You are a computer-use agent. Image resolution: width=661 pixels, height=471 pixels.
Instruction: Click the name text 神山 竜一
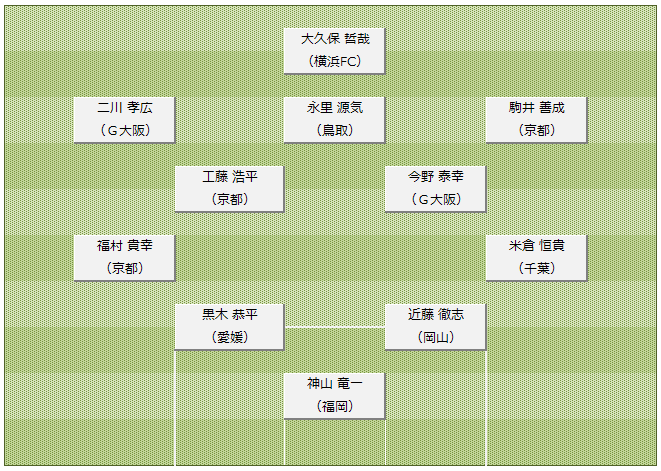335,383
